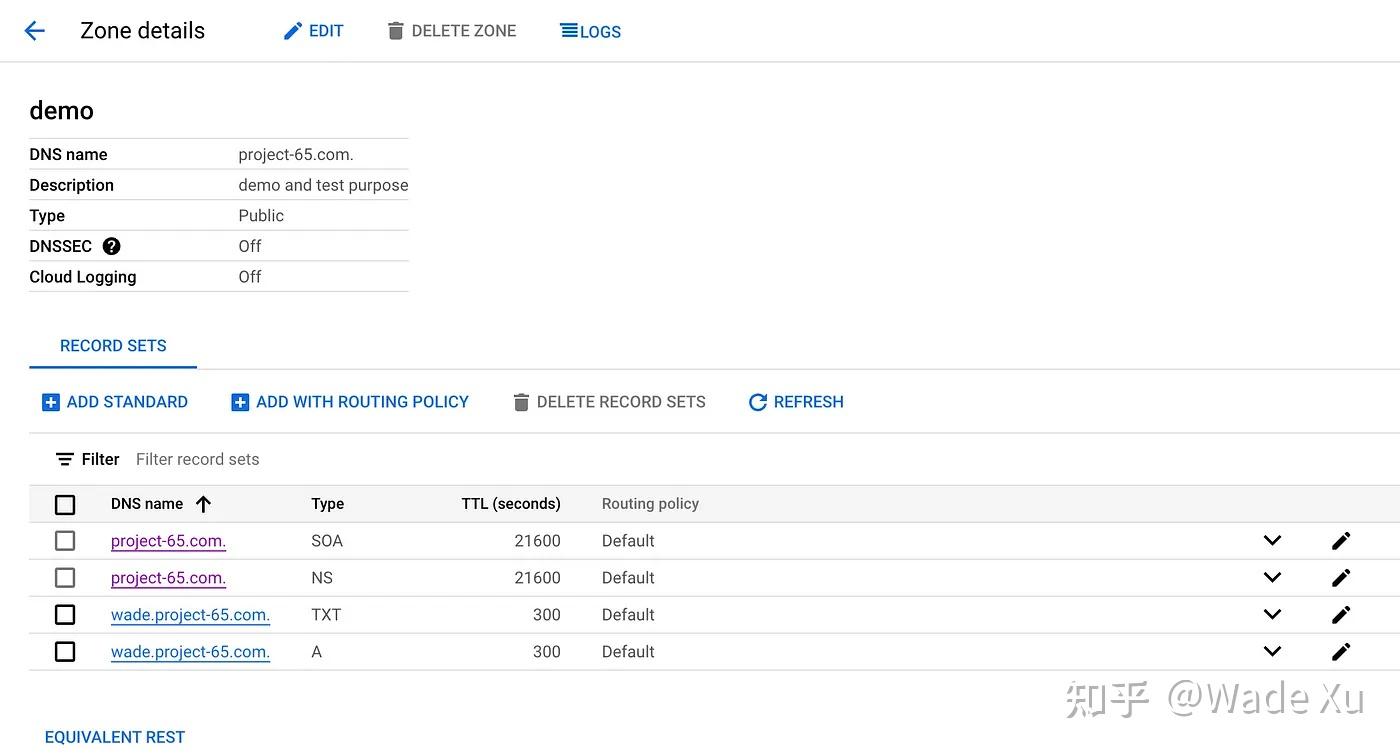Click pencil edit icon for SOA record
The height and width of the screenshot is (755, 1400).
[x=1341, y=541]
